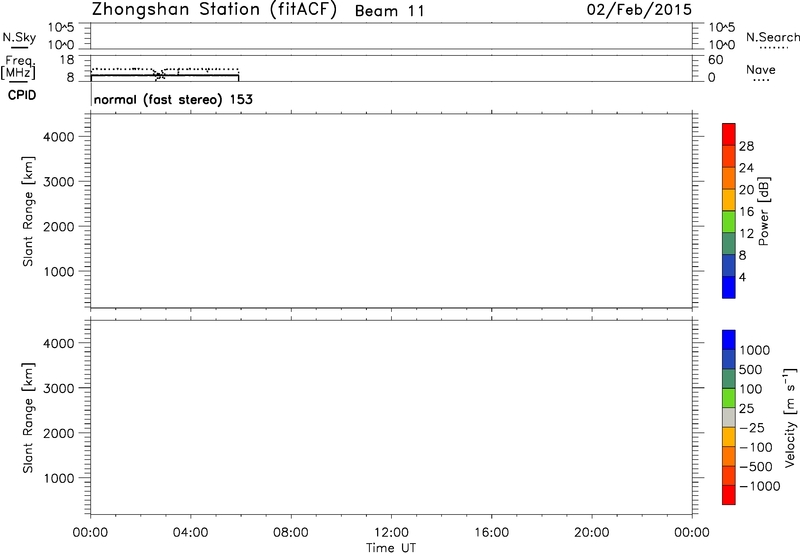800x554 pixels.
Task: Click the 60 Nave axis tick label
Action: [x=715, y=60]
